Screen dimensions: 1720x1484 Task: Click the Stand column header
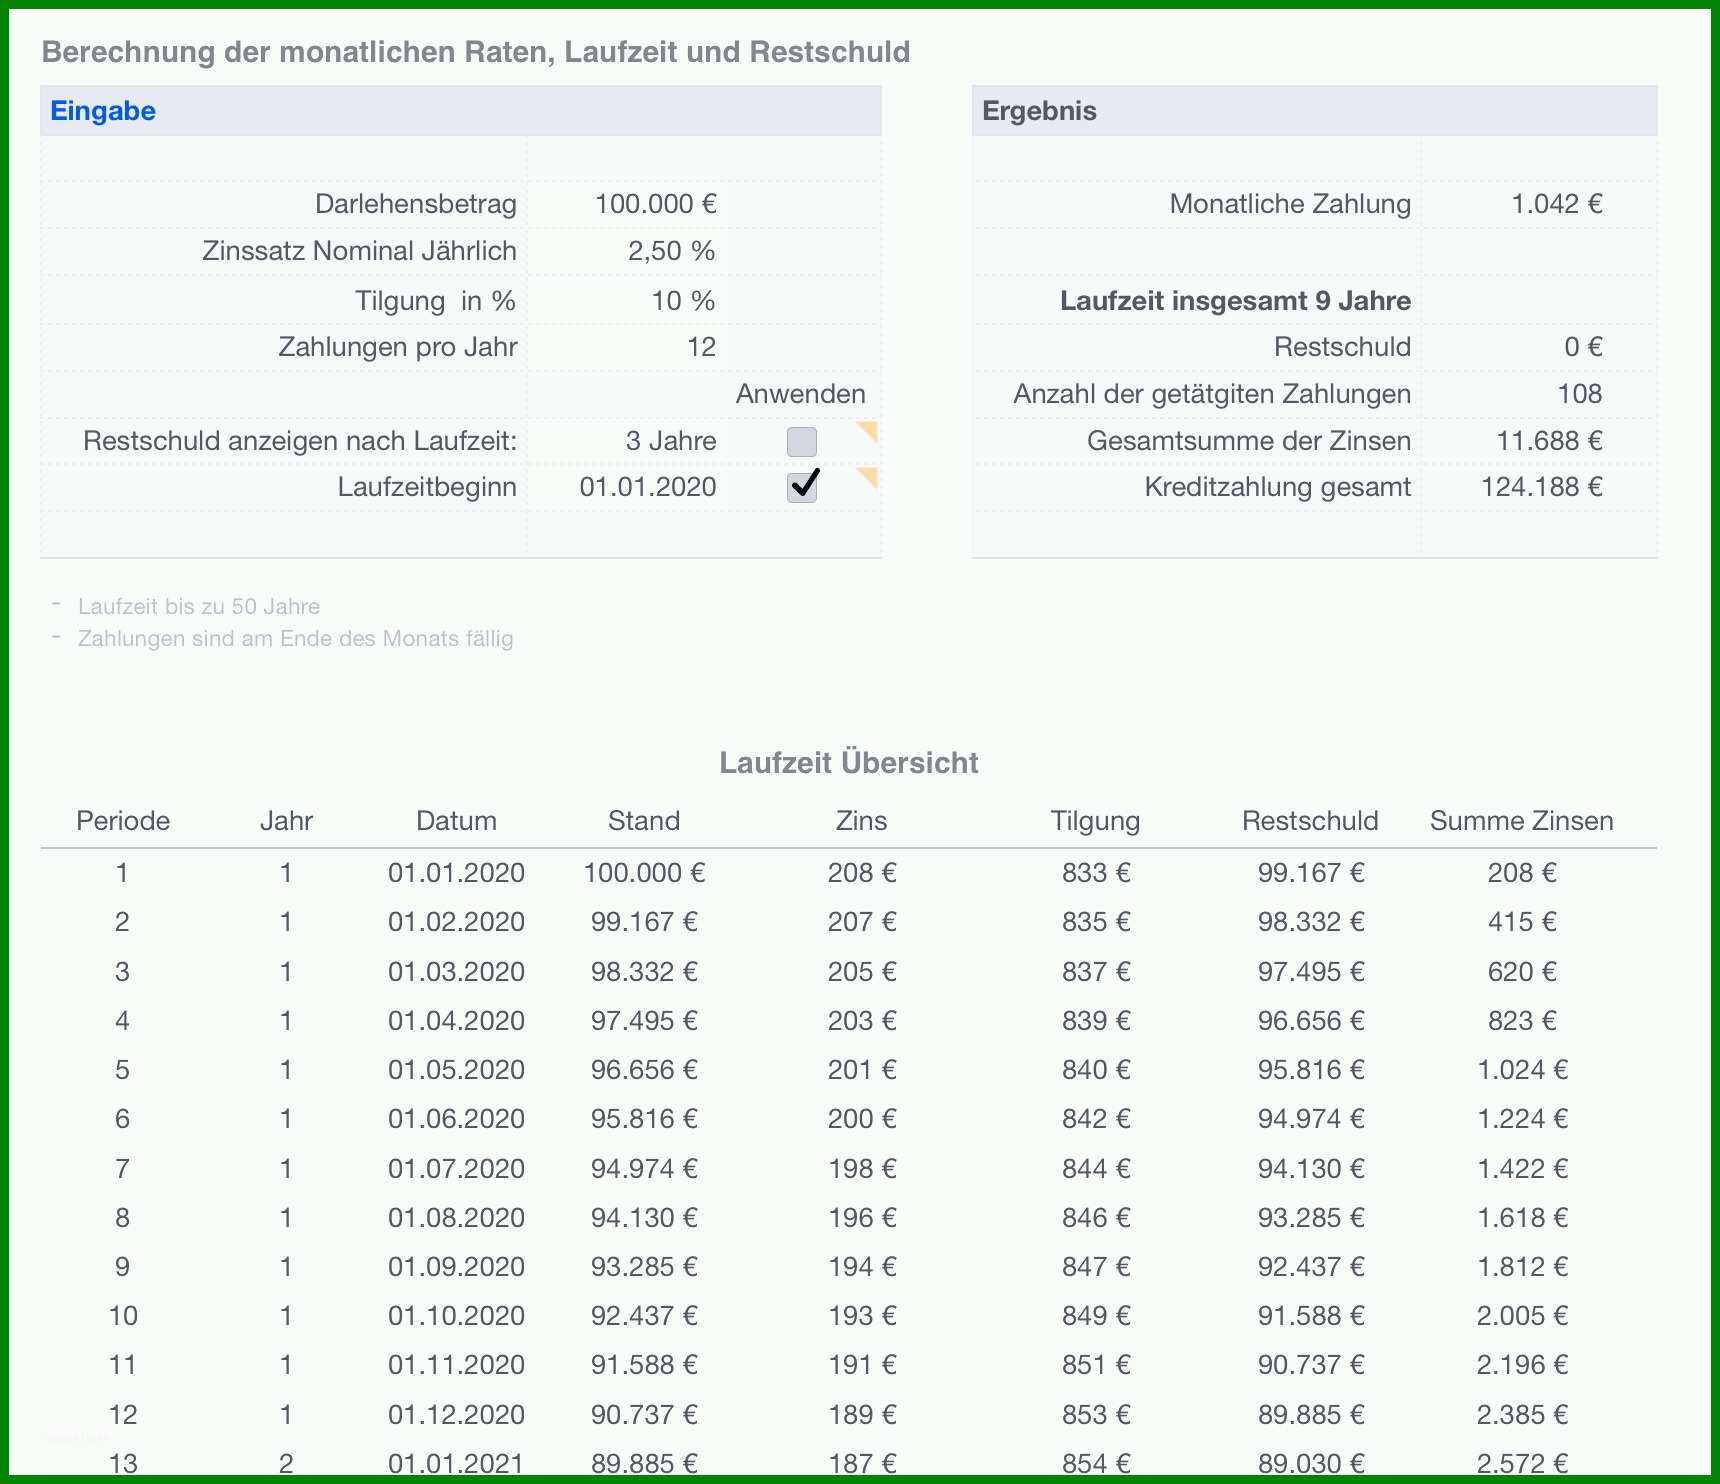tap(644, 821)
